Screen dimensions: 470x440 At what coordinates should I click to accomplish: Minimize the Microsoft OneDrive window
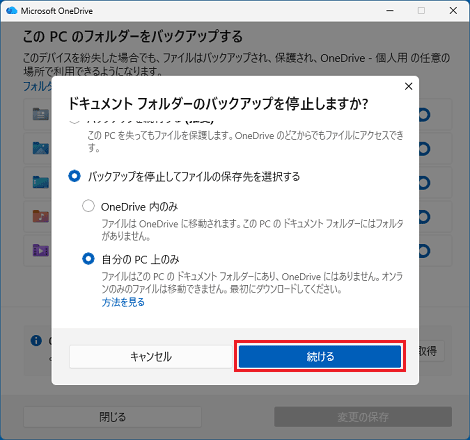click(390, 11)
